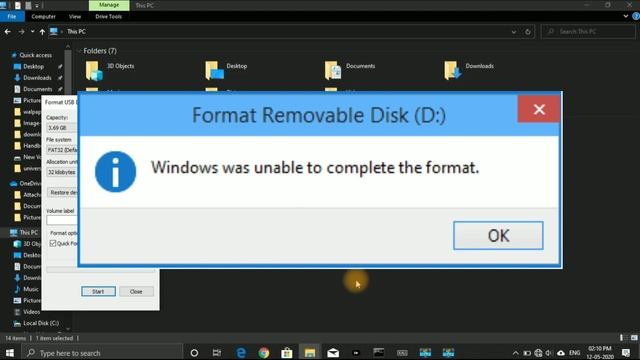Click the Refresh button beside address bar
Screen dimensions: 640x360
point(527,32)
